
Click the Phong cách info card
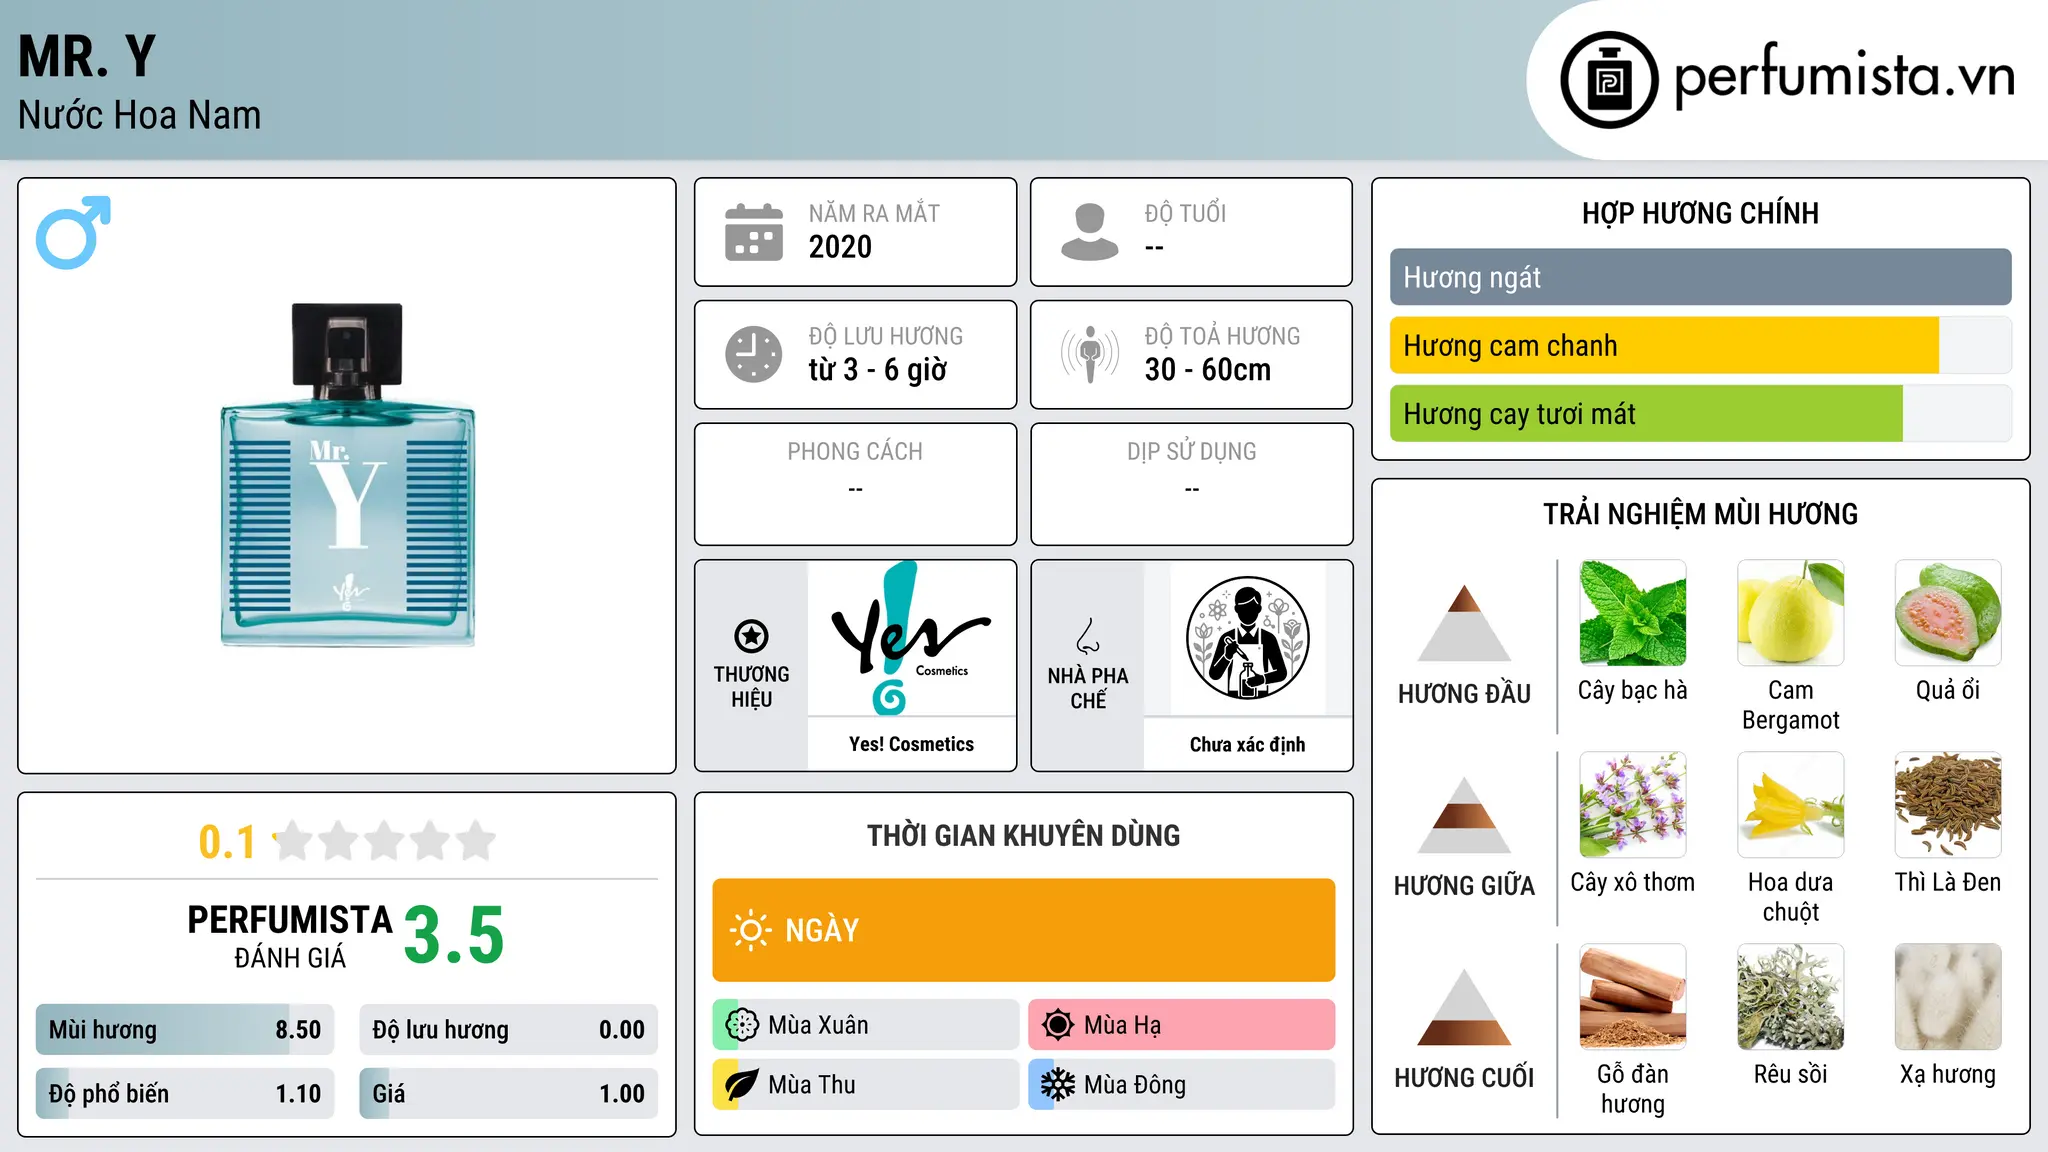coord(855,484)
